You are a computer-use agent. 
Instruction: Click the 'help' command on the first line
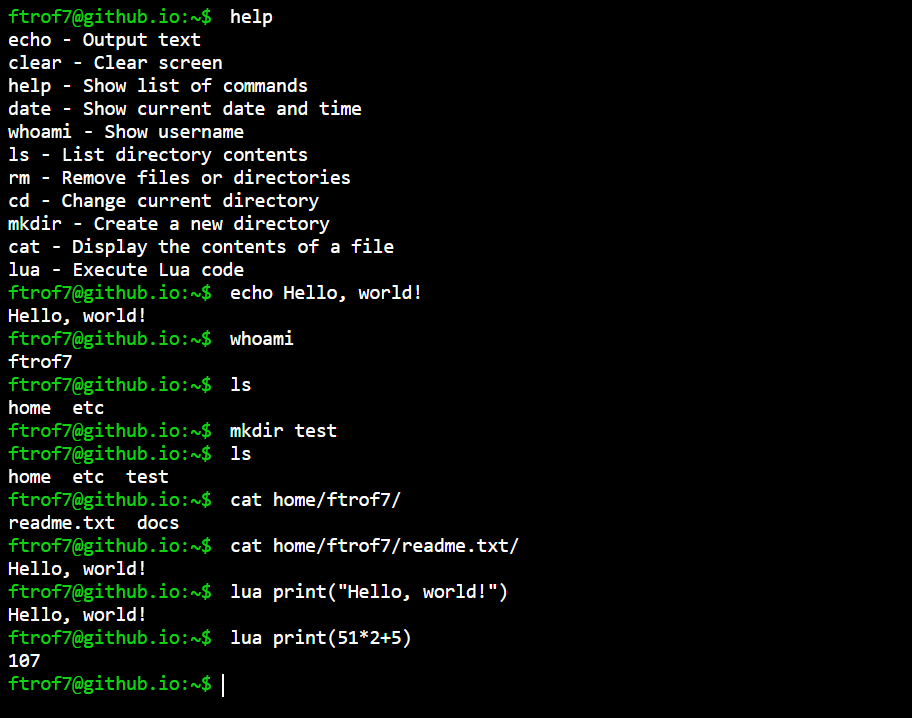point(251,17)
